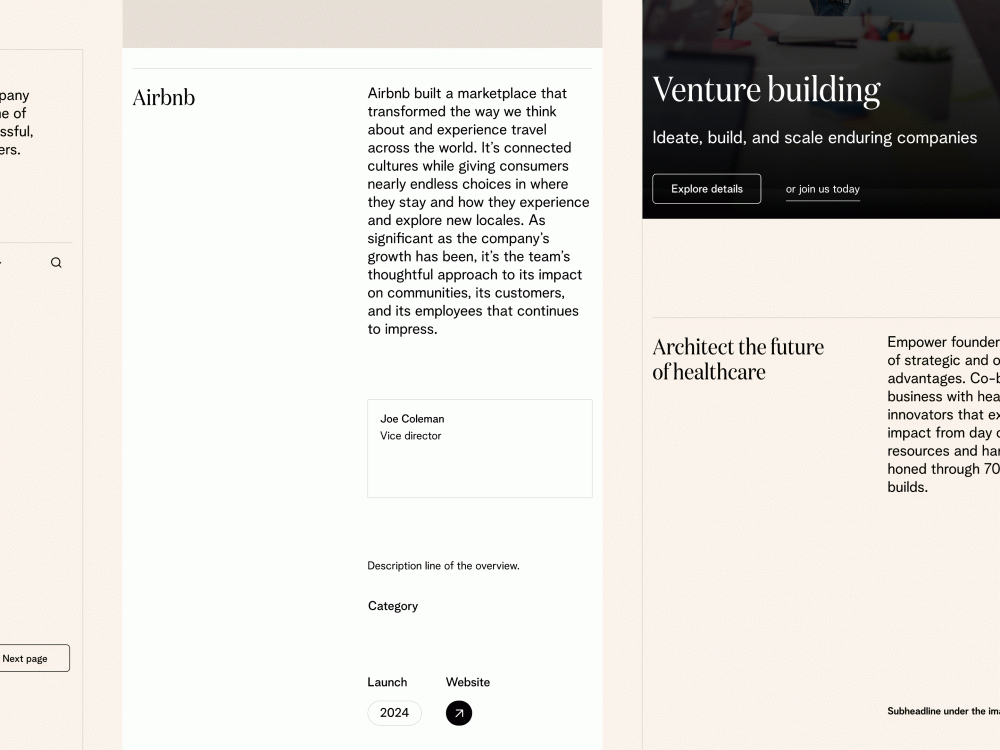This screenshot has height=750, width=1000.
Task: Select the Venture building hero title
Action: (x=766, y=90)
